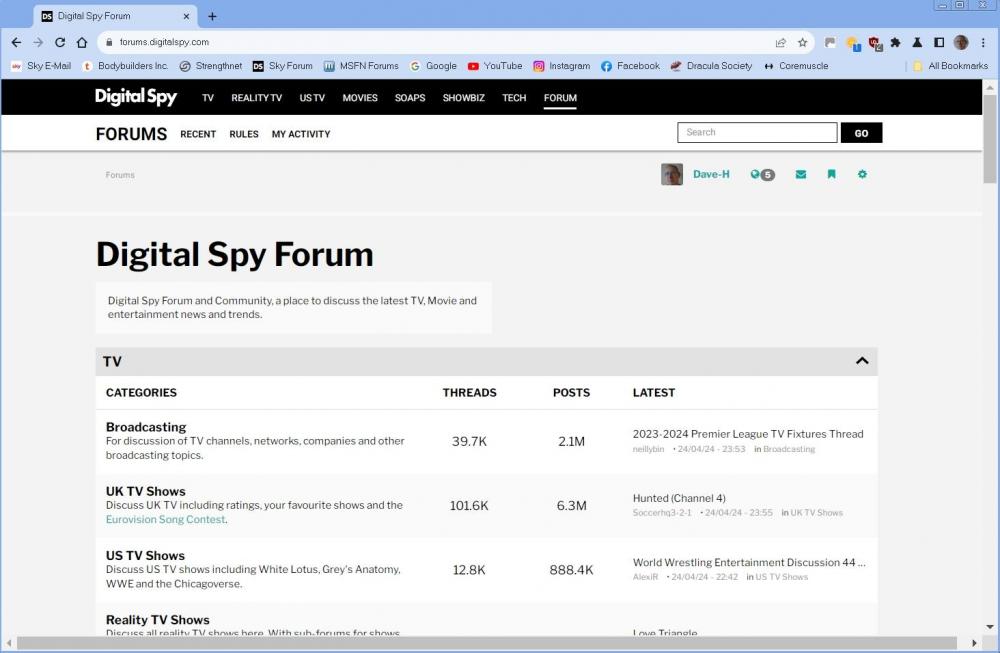The width and height of the screenshot is (1000, 653).
Task: Open notifications globe icon with 5 badge
Action: click(762, 174)
